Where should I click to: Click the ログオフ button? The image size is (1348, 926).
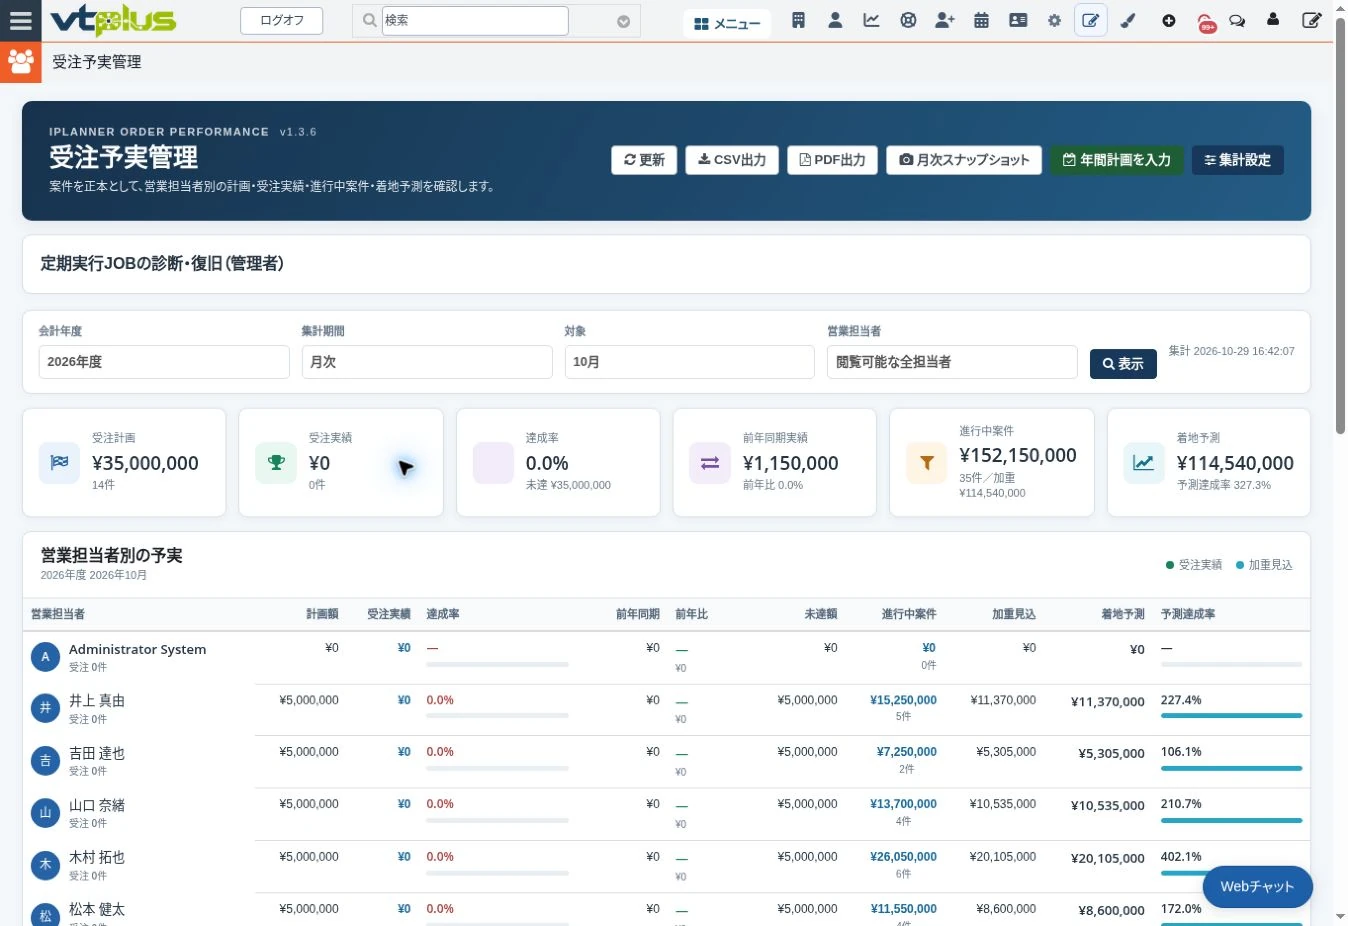pyautogui.click(x=281, y=20)
